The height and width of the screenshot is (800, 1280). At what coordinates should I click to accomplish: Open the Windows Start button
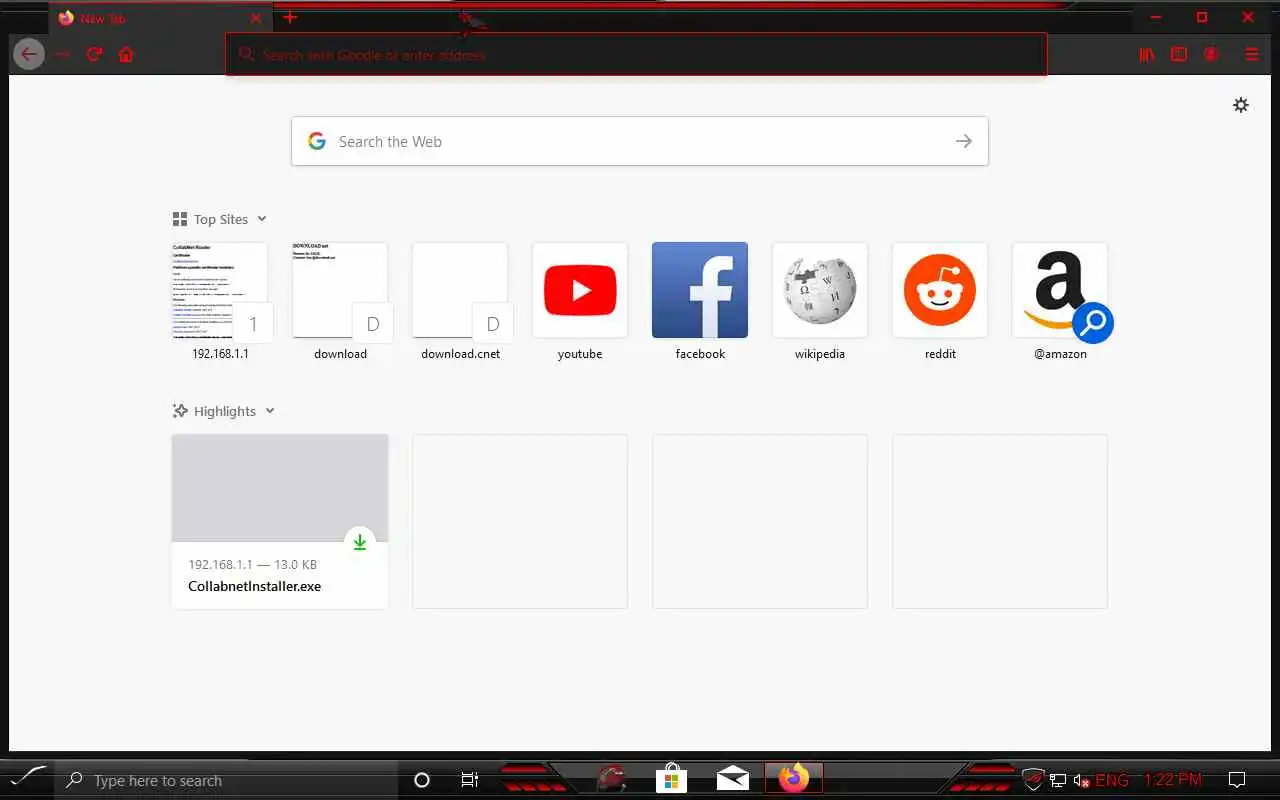pos(27,778)
